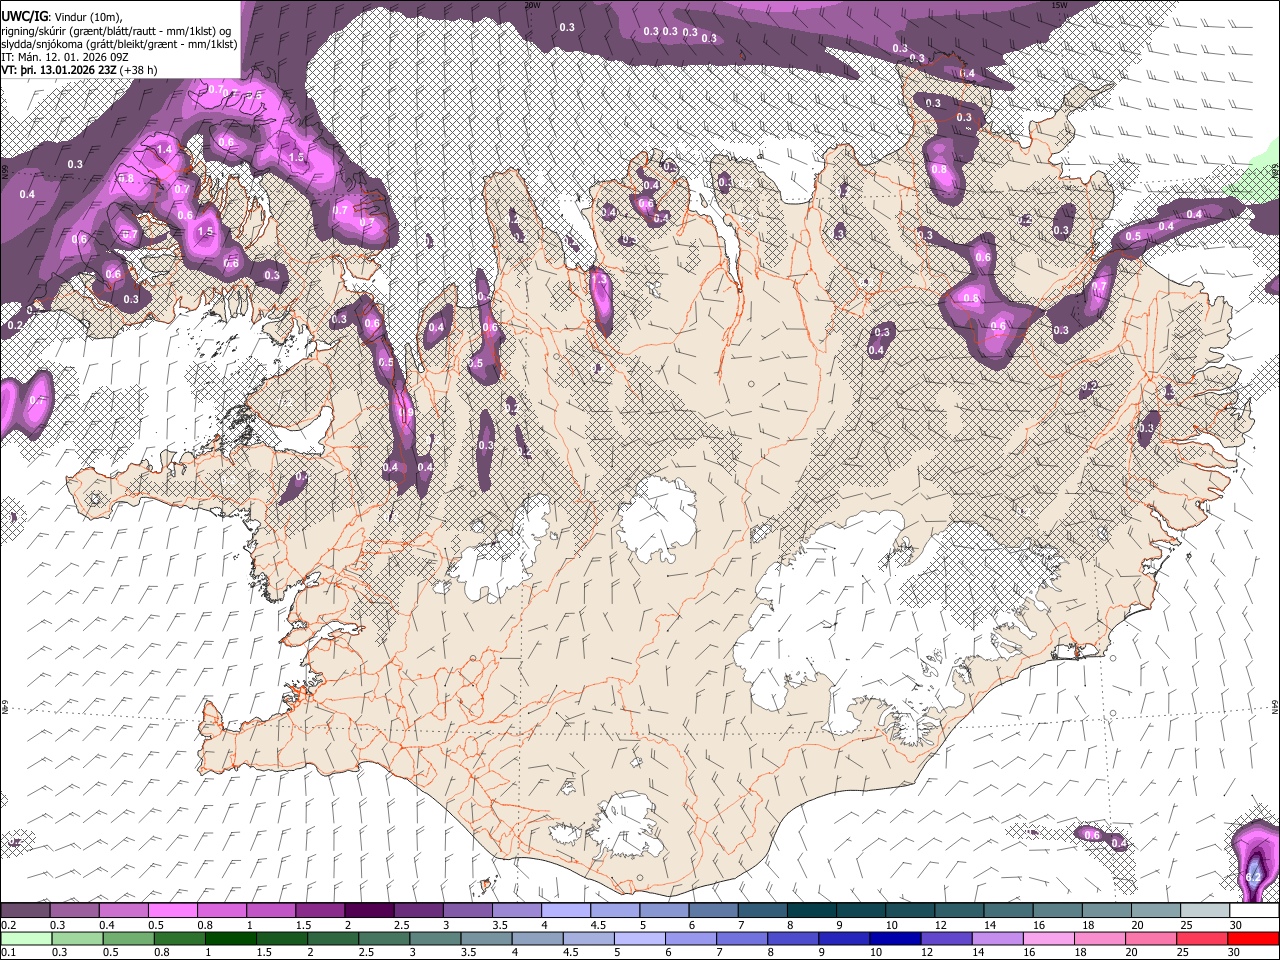Select snow legend swatch between 0.2 and 0.3
Viewport: 1280px width, 960px height.
tap(24, 911)
